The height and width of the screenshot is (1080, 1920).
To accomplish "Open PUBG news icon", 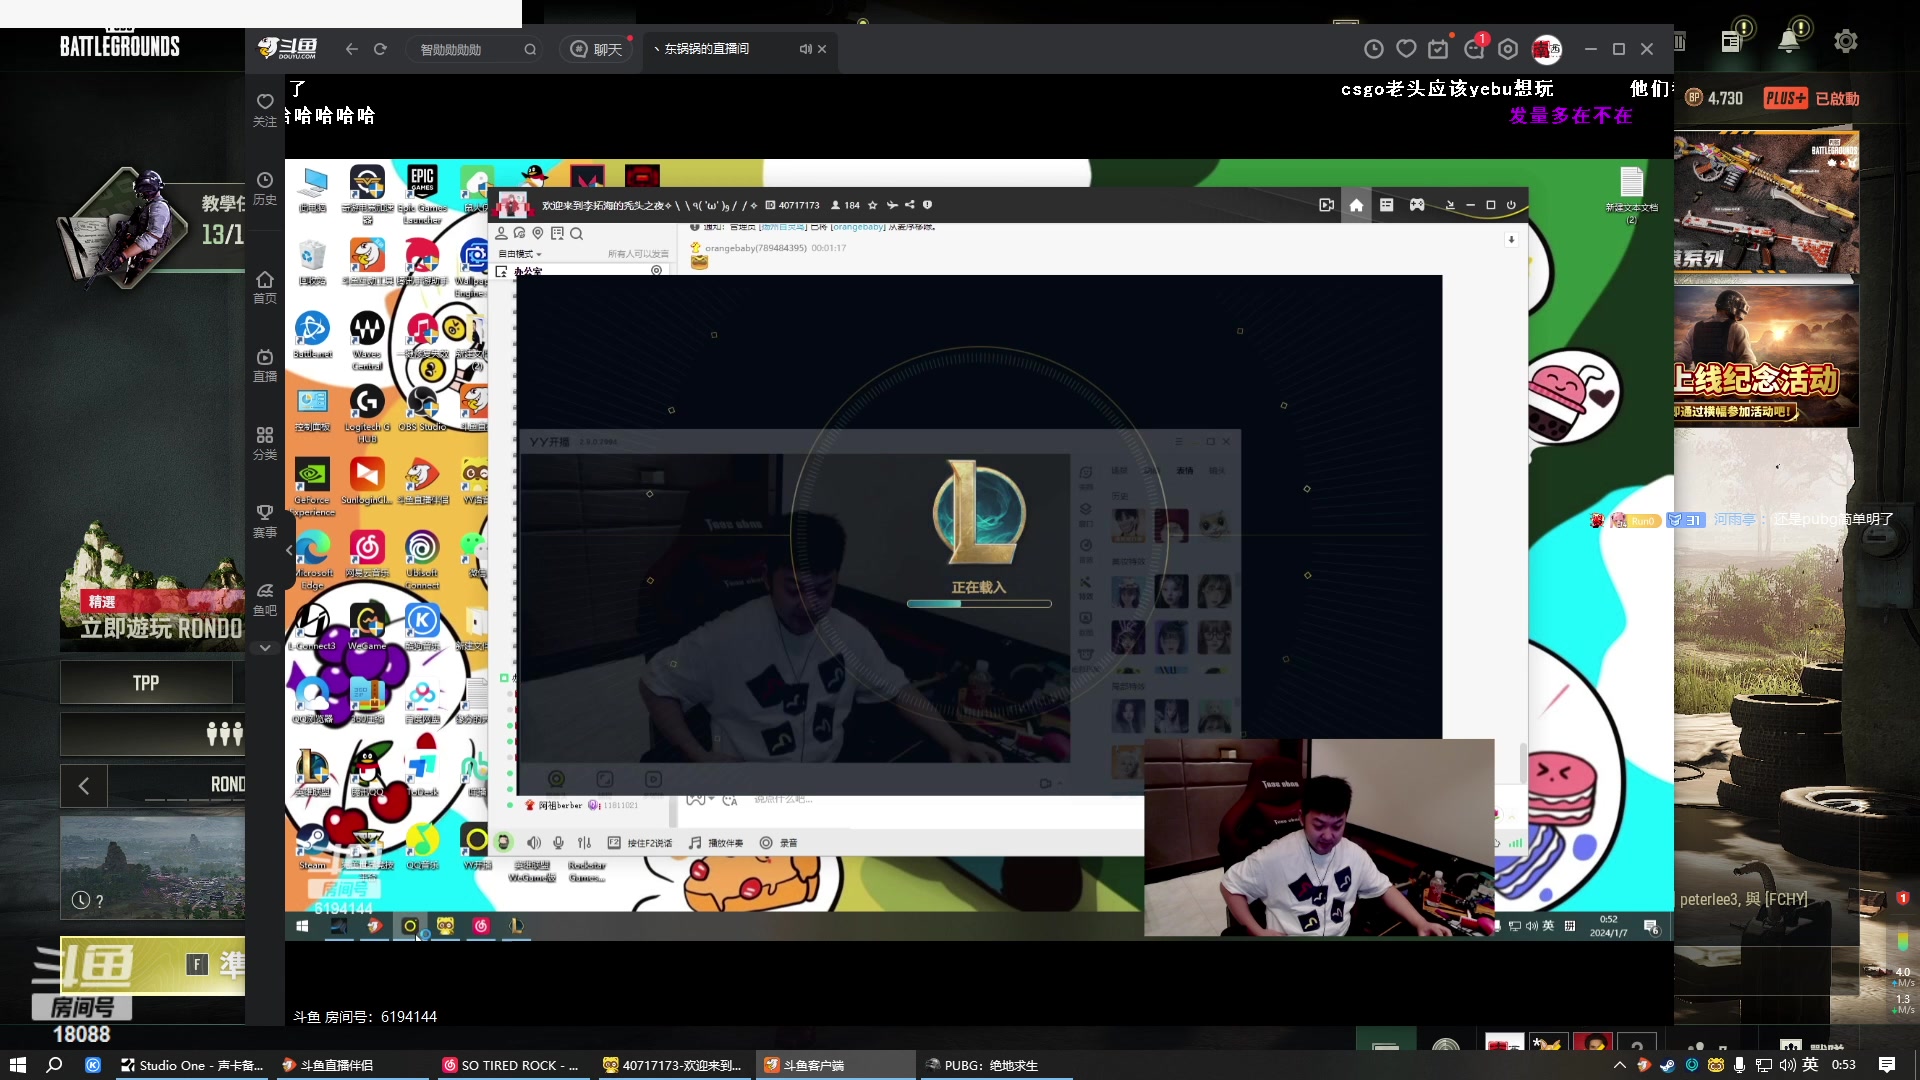I will click(x=1733, y=41).
